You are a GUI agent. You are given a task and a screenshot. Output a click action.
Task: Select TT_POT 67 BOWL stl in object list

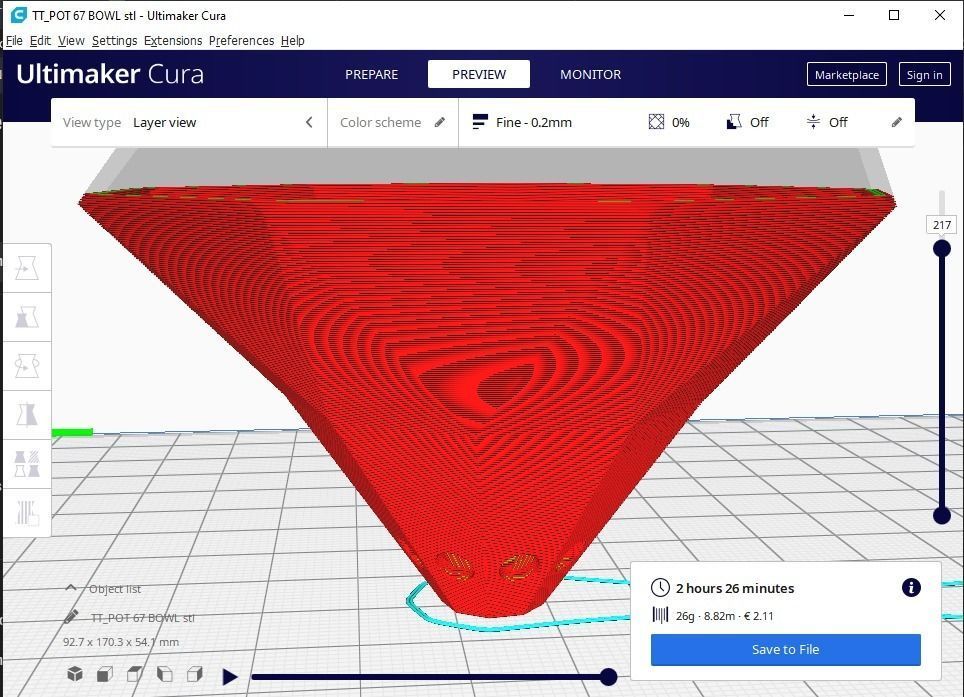pyautogui.click(x=143, y=618)
